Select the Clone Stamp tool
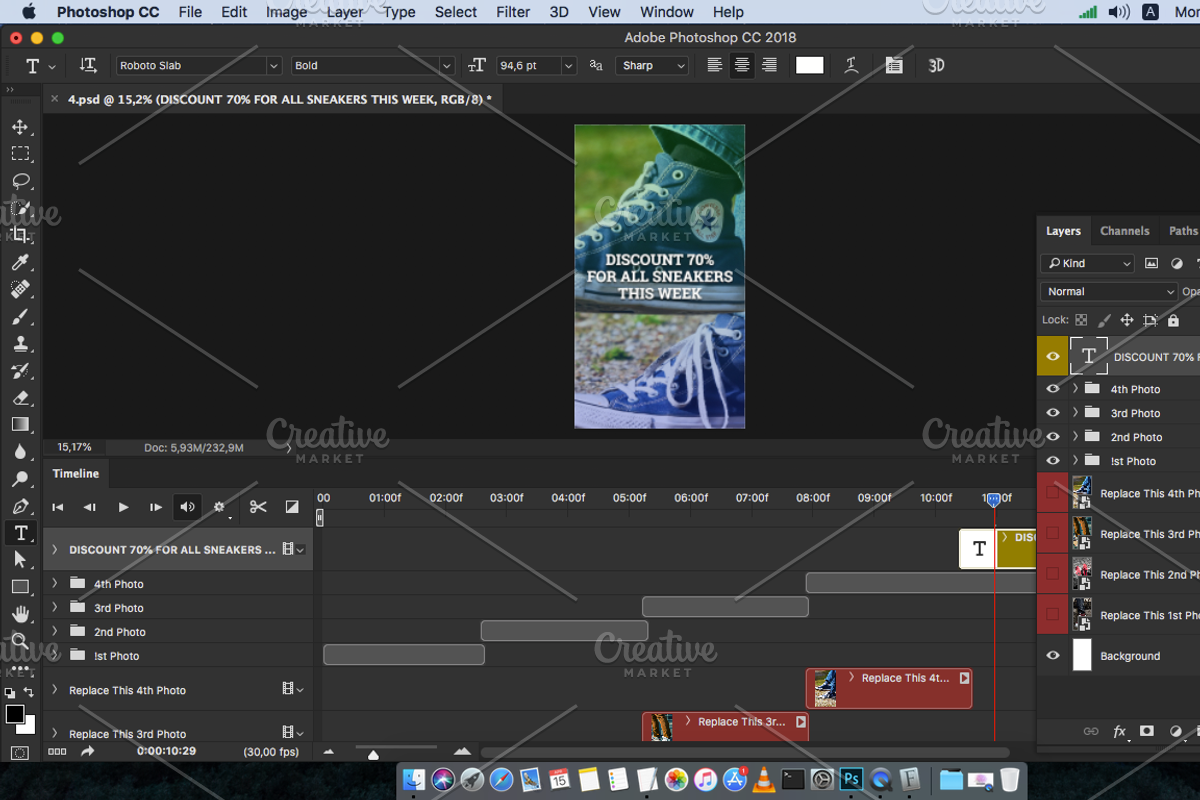Screen dimensions: 1200x800 click(20, 344)
